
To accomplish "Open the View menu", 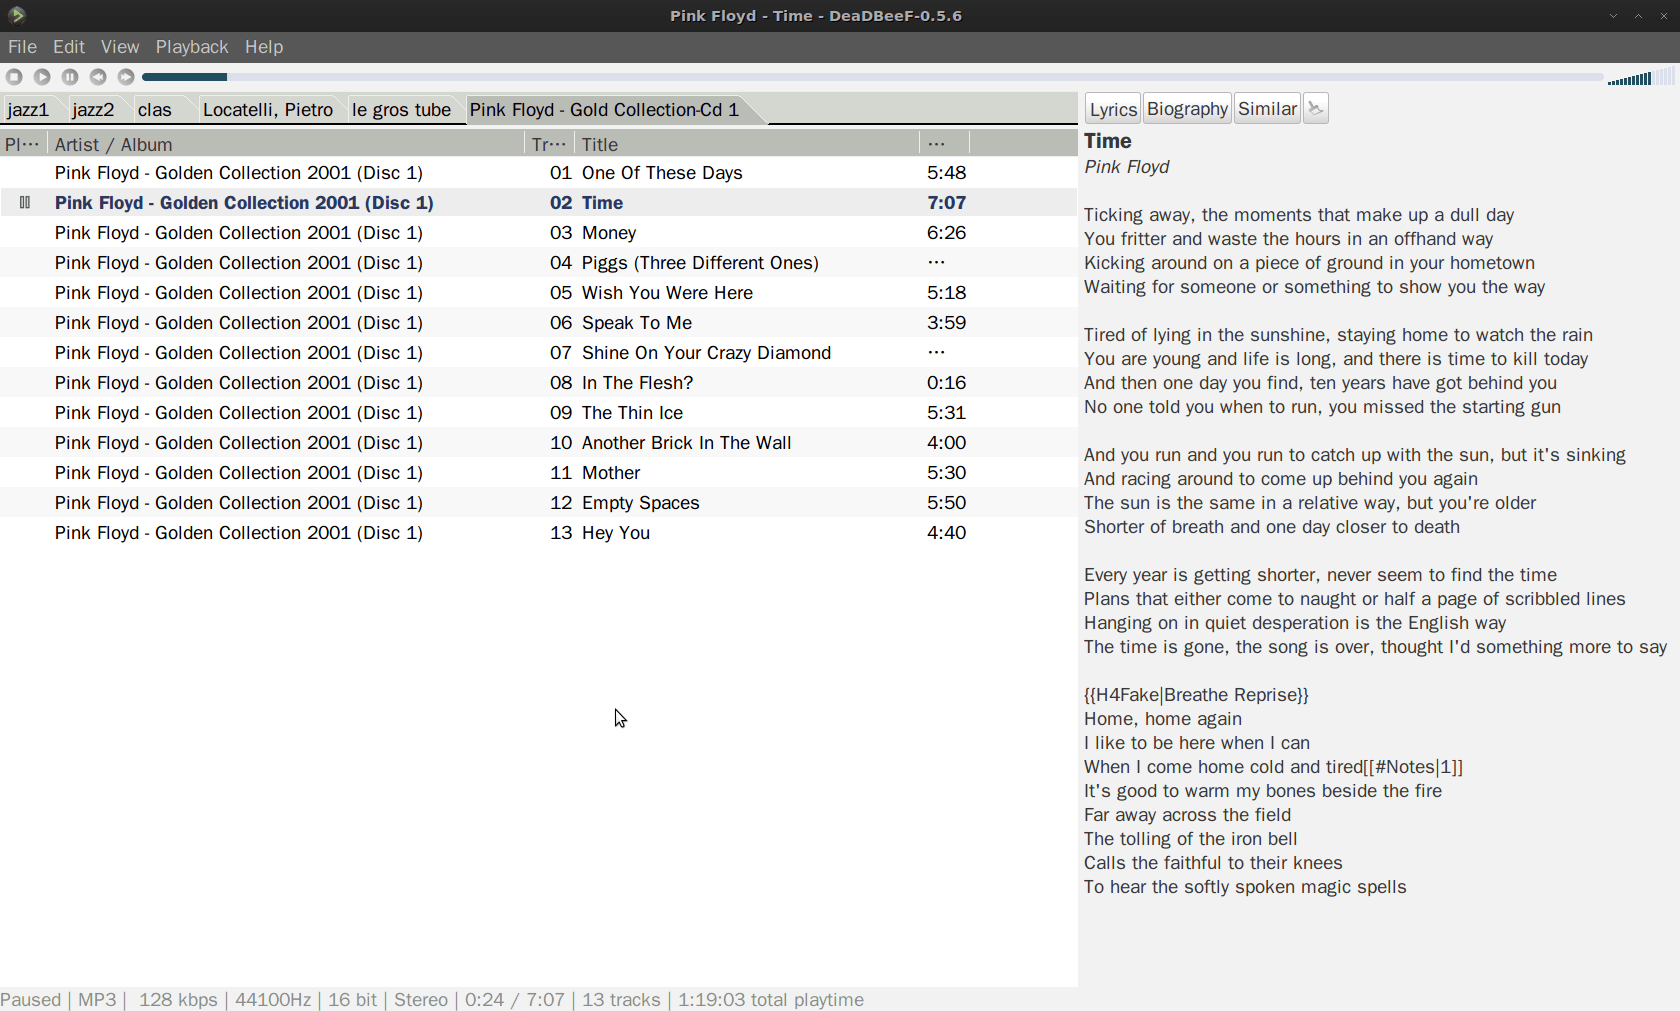I will pyautogui.click(x=120, y=47).
